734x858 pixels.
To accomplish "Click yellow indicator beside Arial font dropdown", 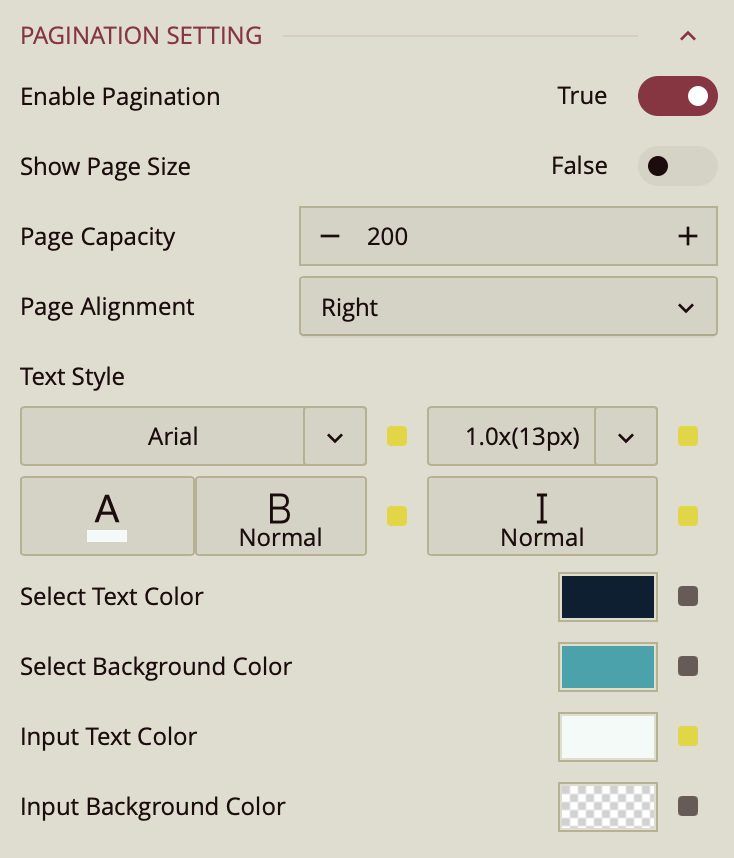I will 397,436.
